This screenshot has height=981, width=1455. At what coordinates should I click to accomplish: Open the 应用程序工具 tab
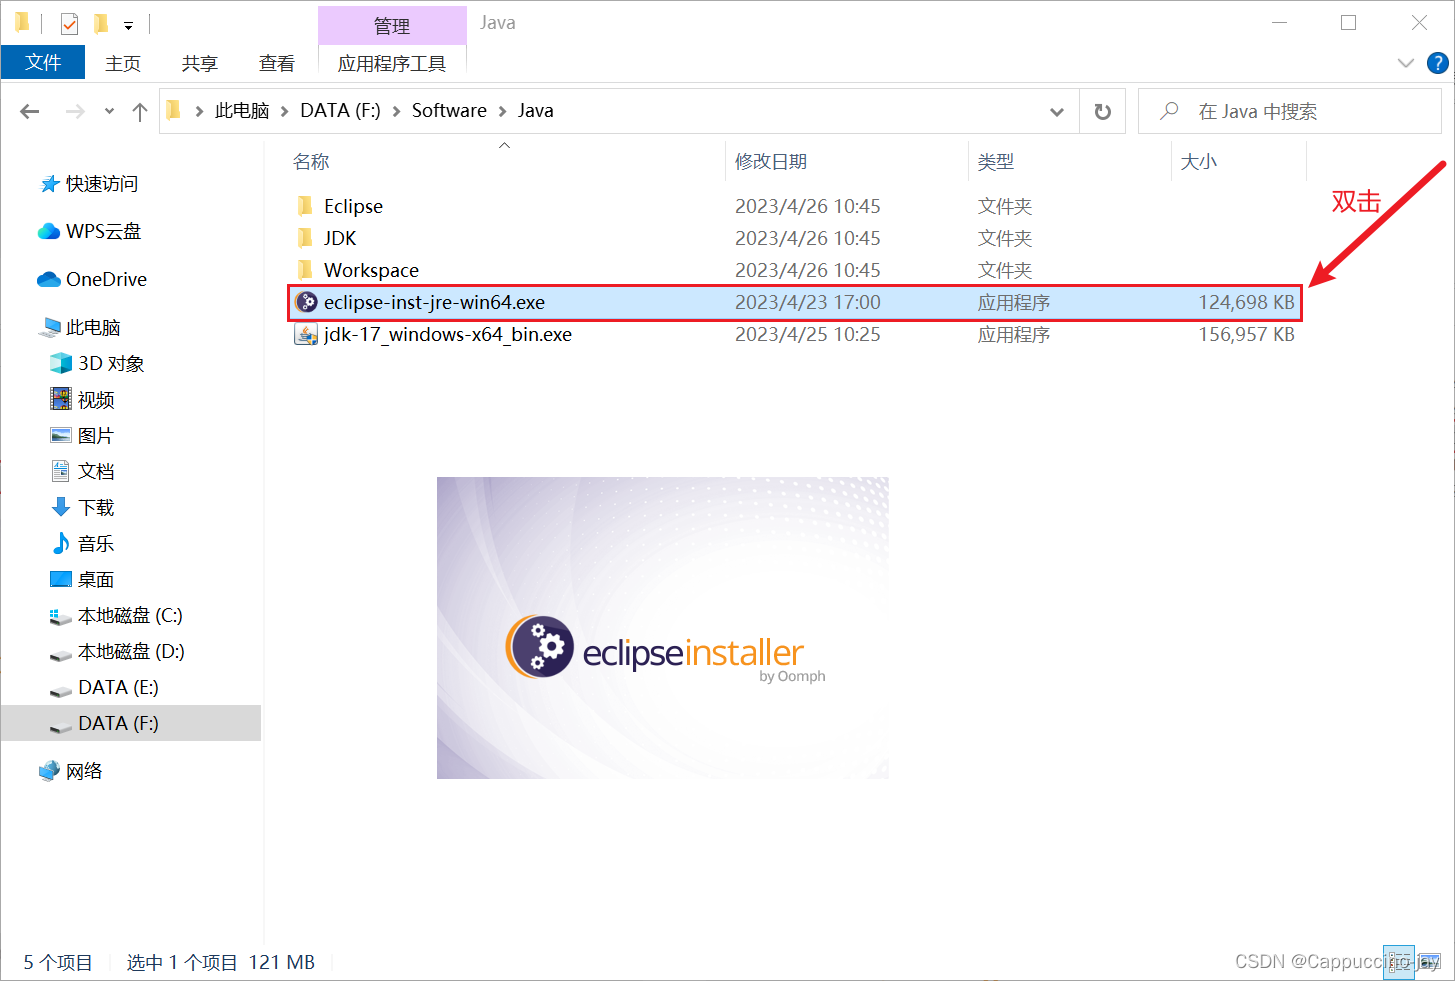(392, 63)
